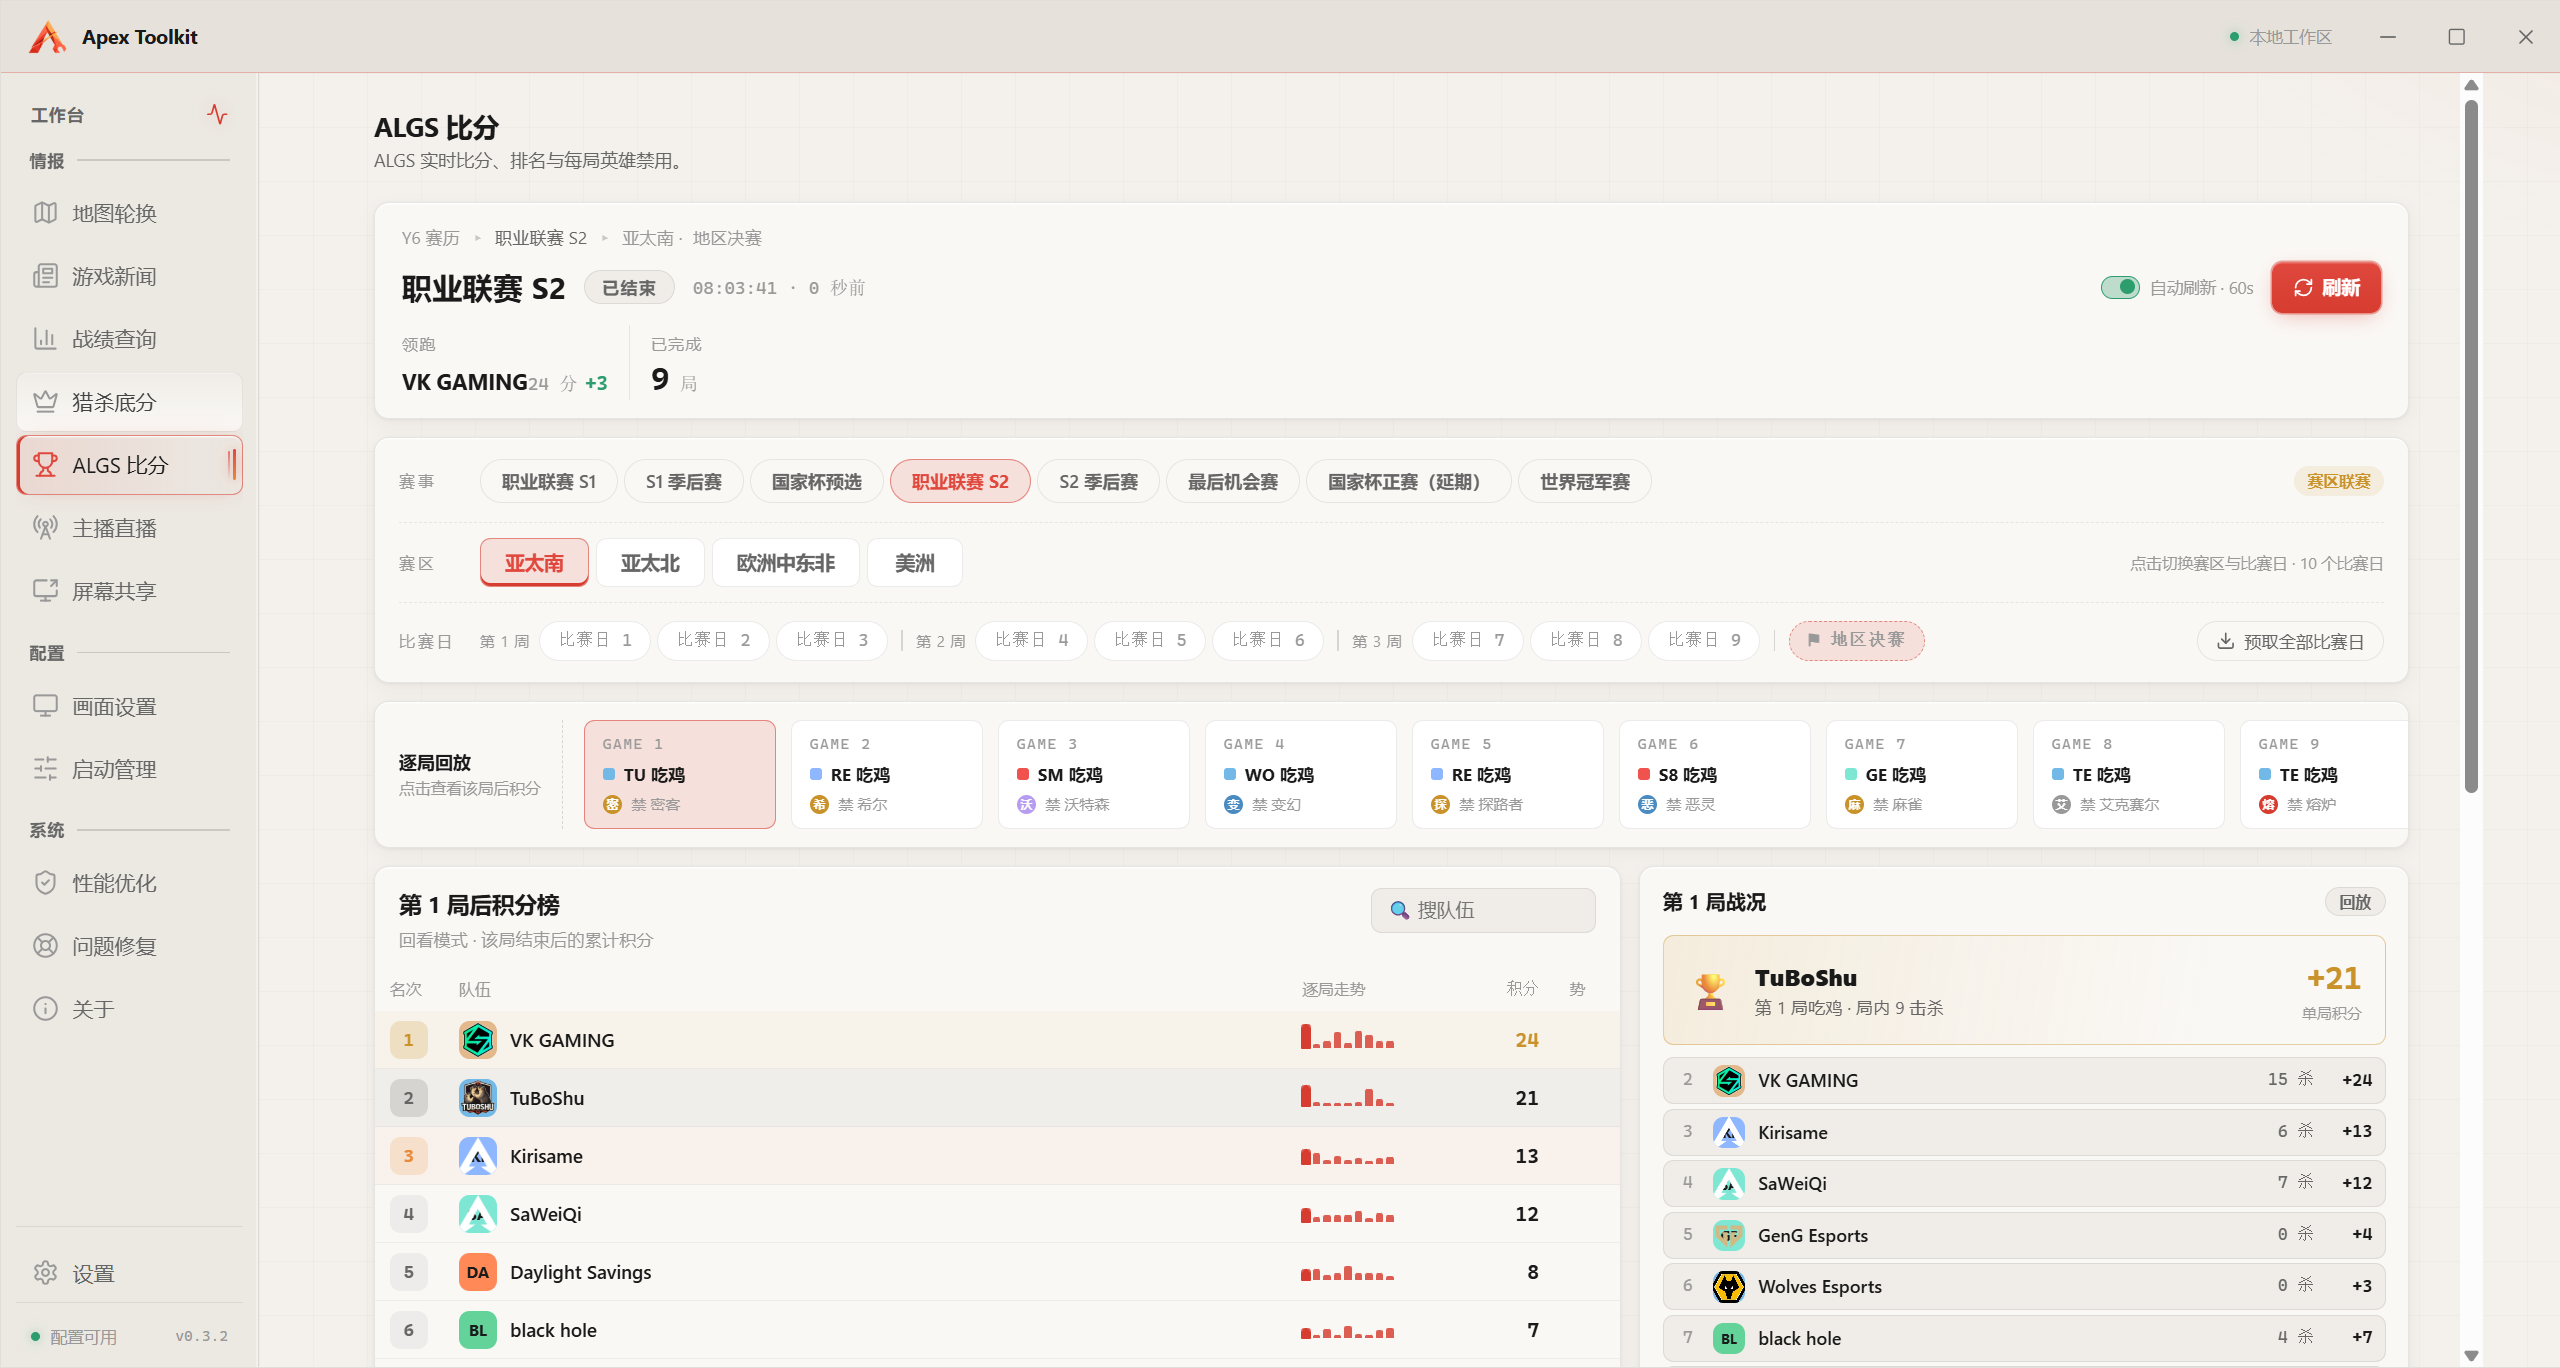Click 搜队伍 team search field
This screenshot has width=2560, height=1368.
point(1483,910)
